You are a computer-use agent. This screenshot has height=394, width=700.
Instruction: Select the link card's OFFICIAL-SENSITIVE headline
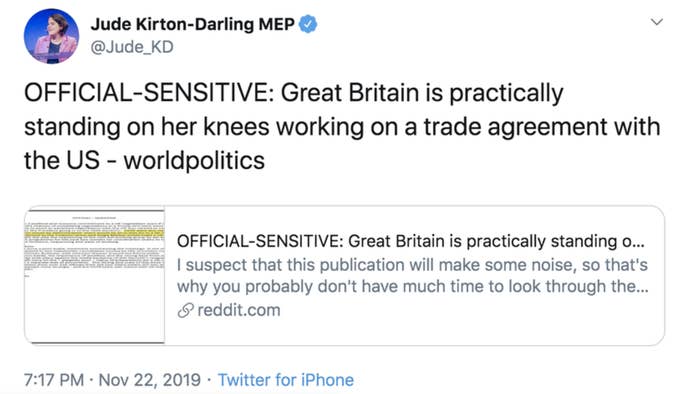[x=411, y=241]
